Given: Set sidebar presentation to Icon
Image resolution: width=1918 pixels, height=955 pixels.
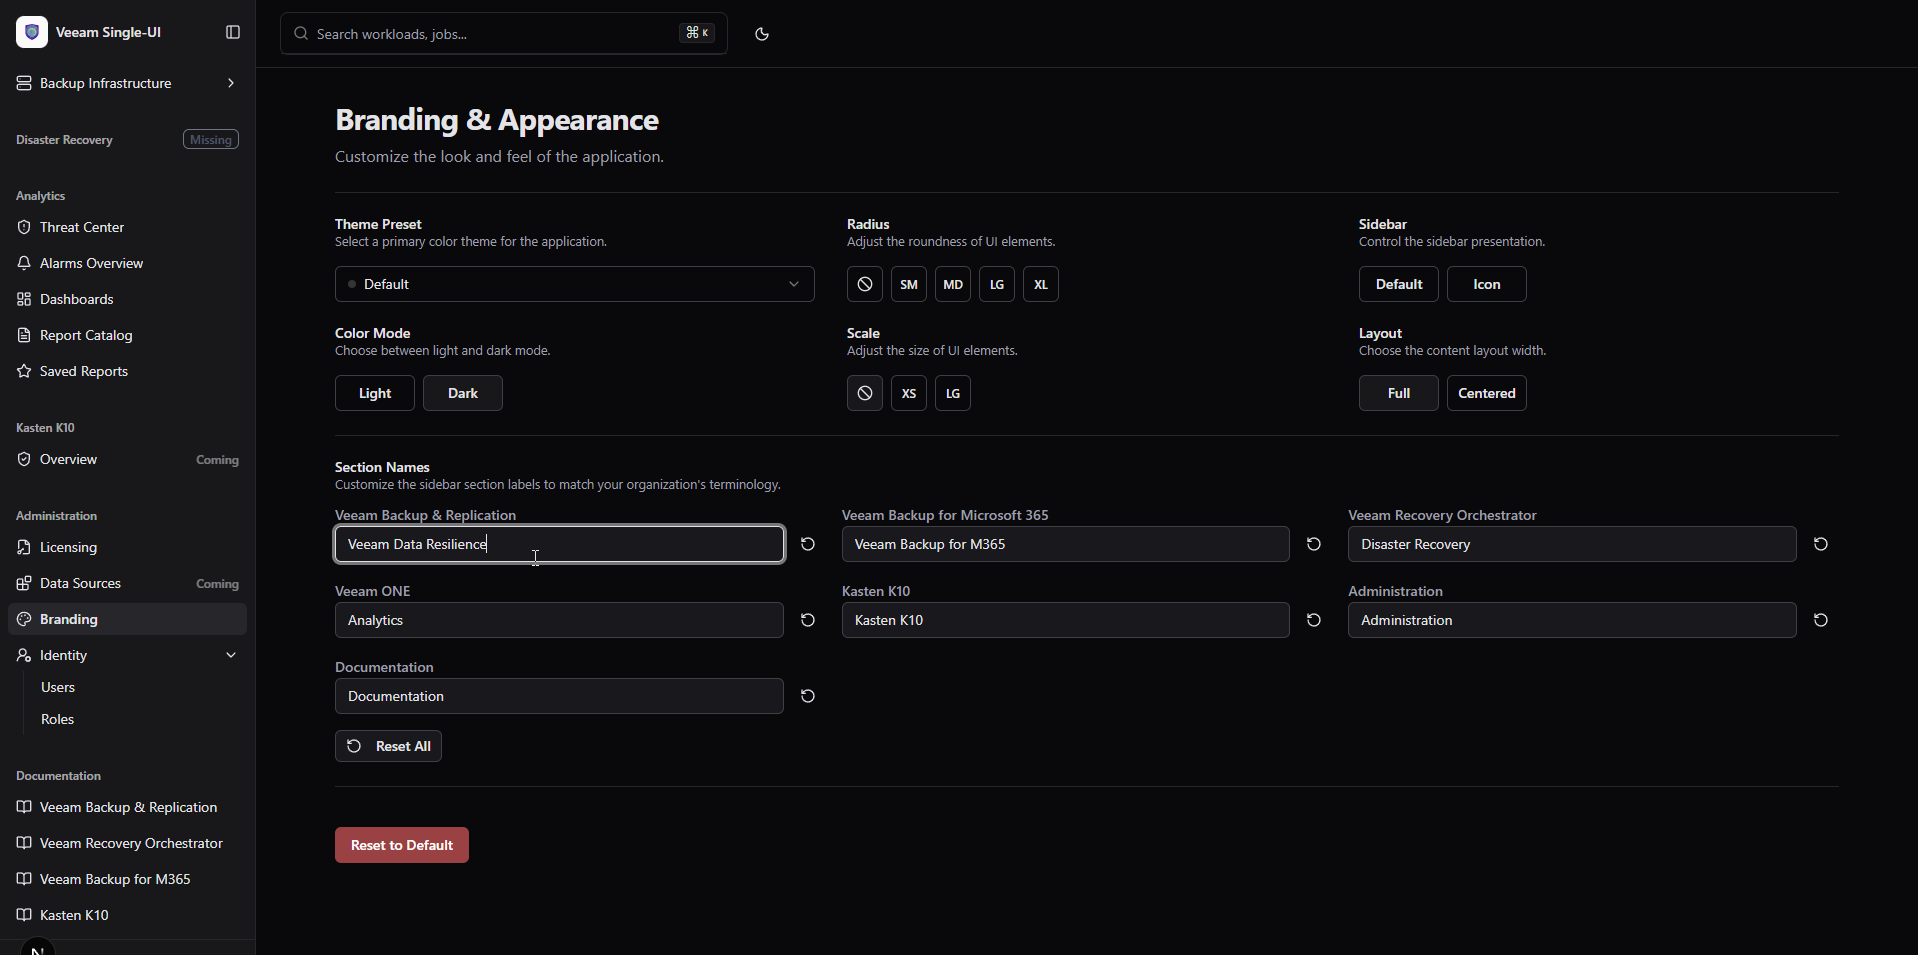Looking at the screenshot, I should (1486, 284).
